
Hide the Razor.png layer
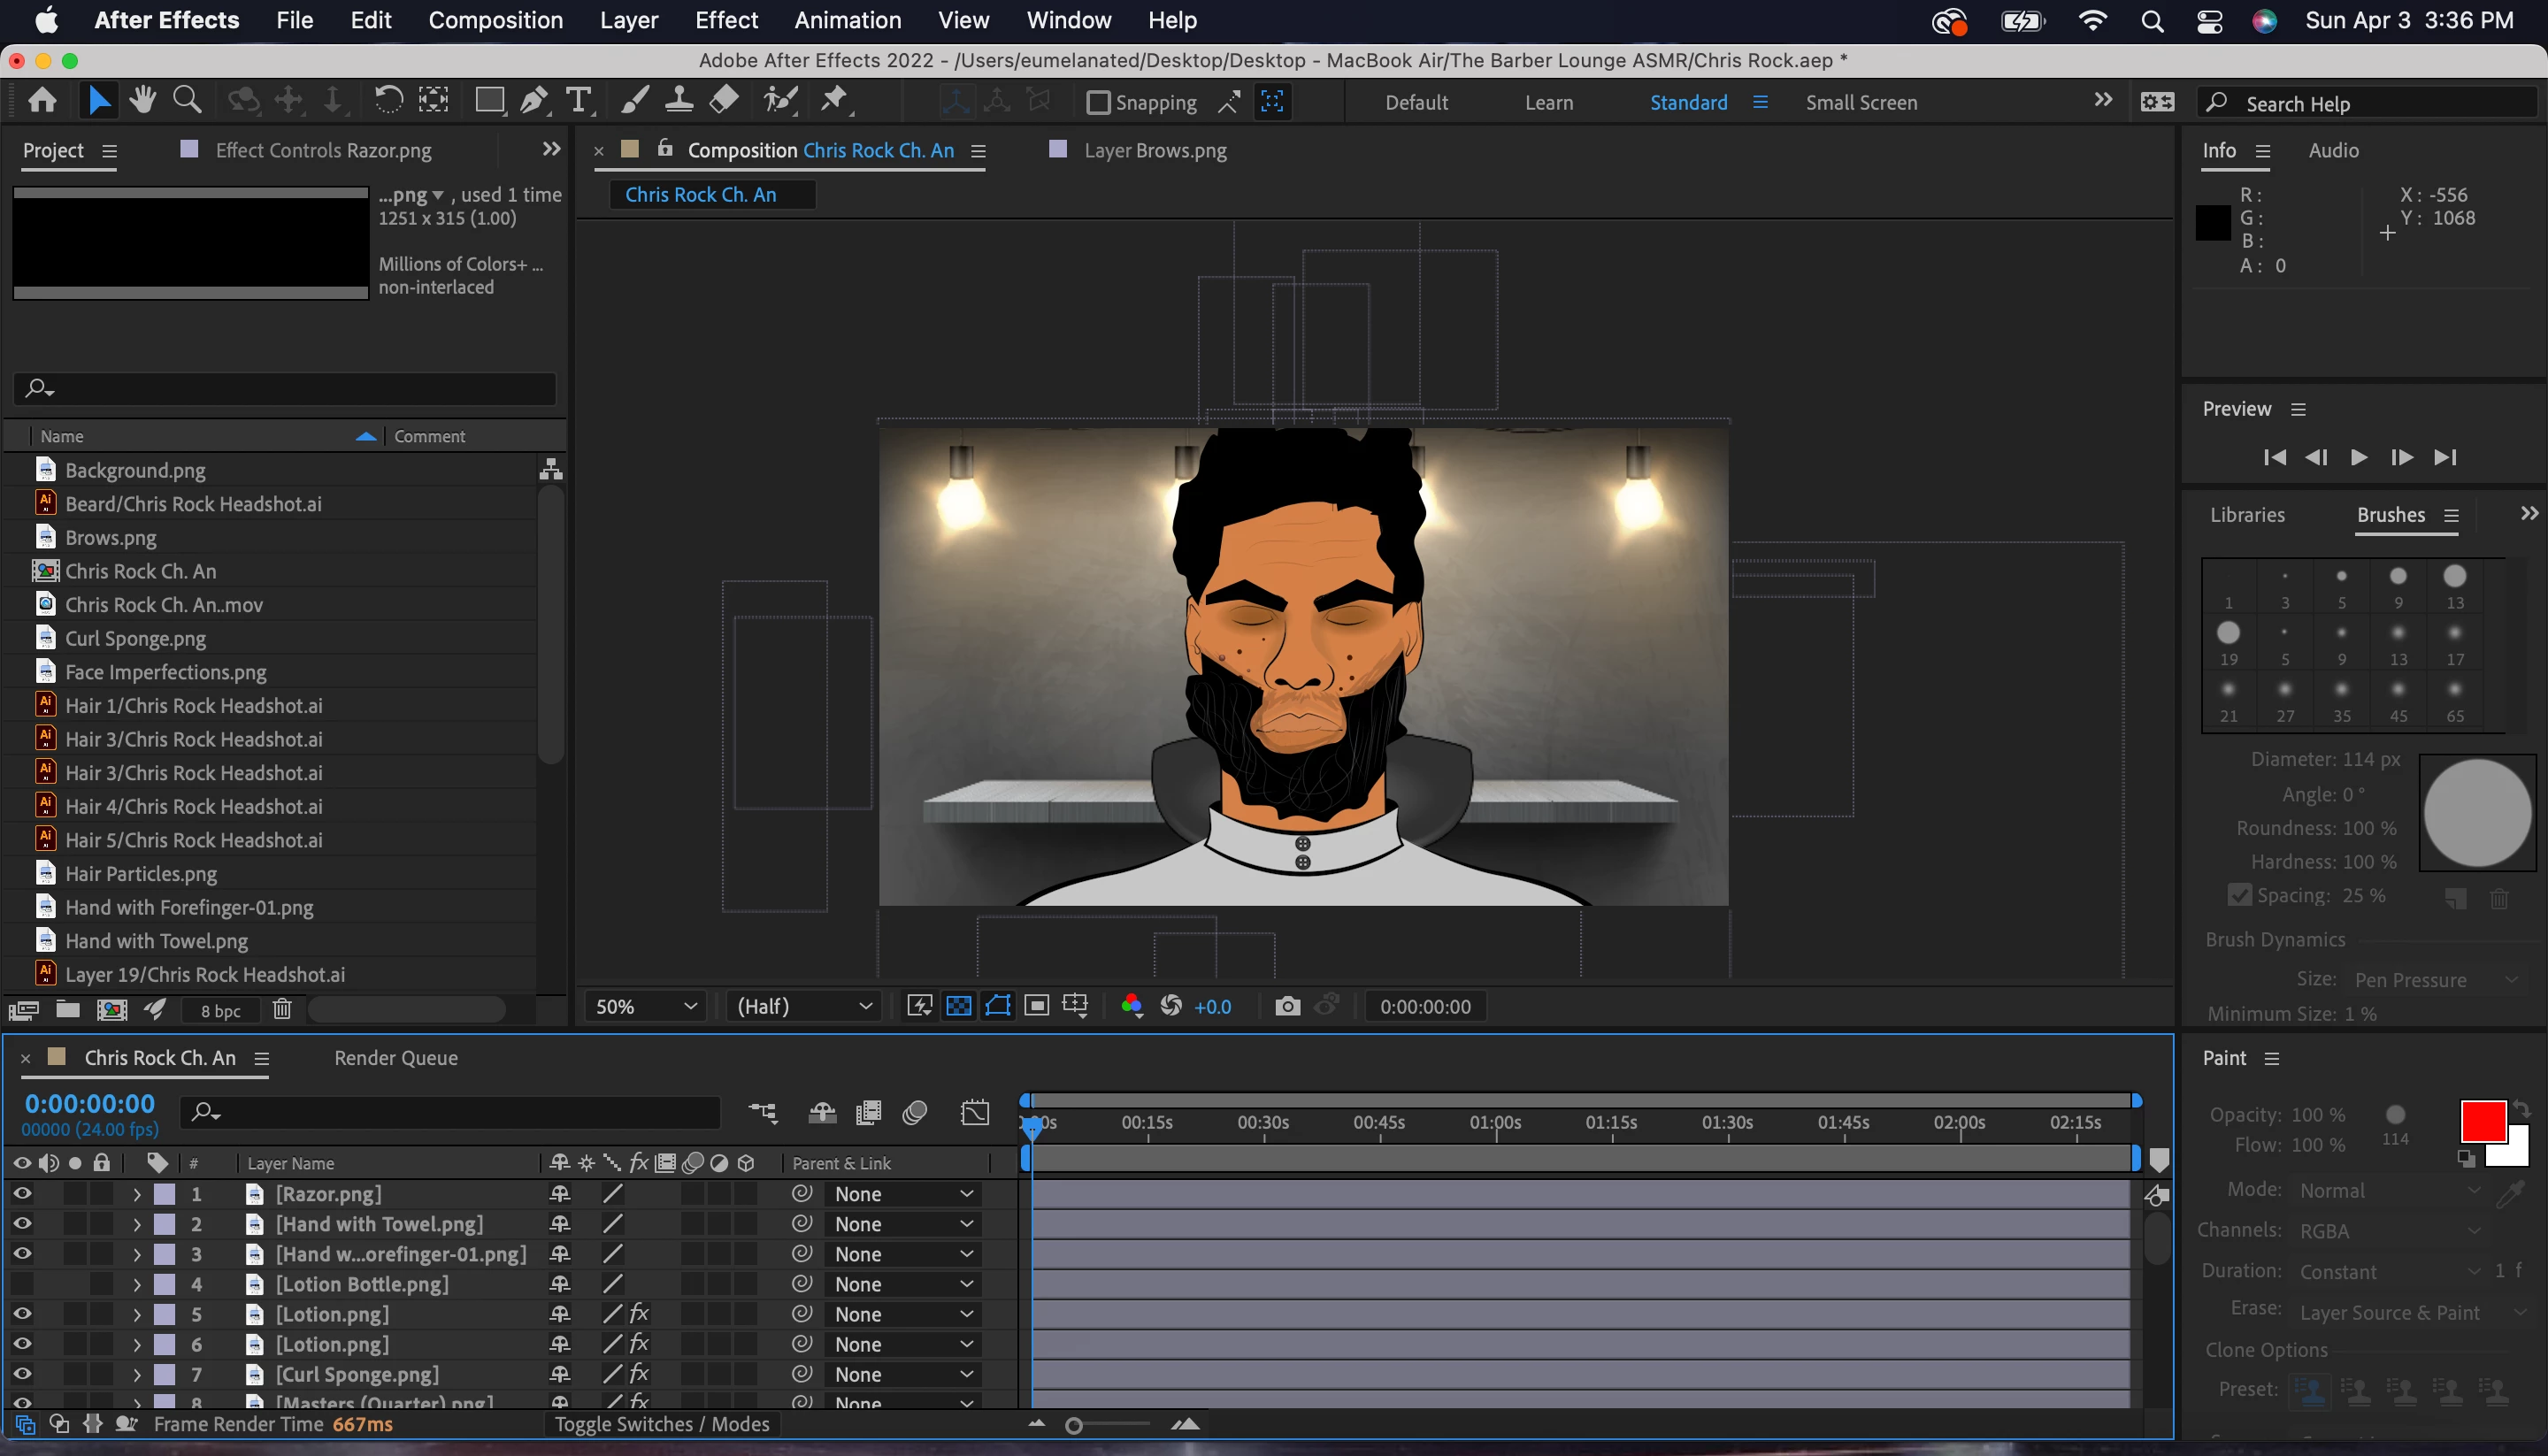pos(22,1194)
